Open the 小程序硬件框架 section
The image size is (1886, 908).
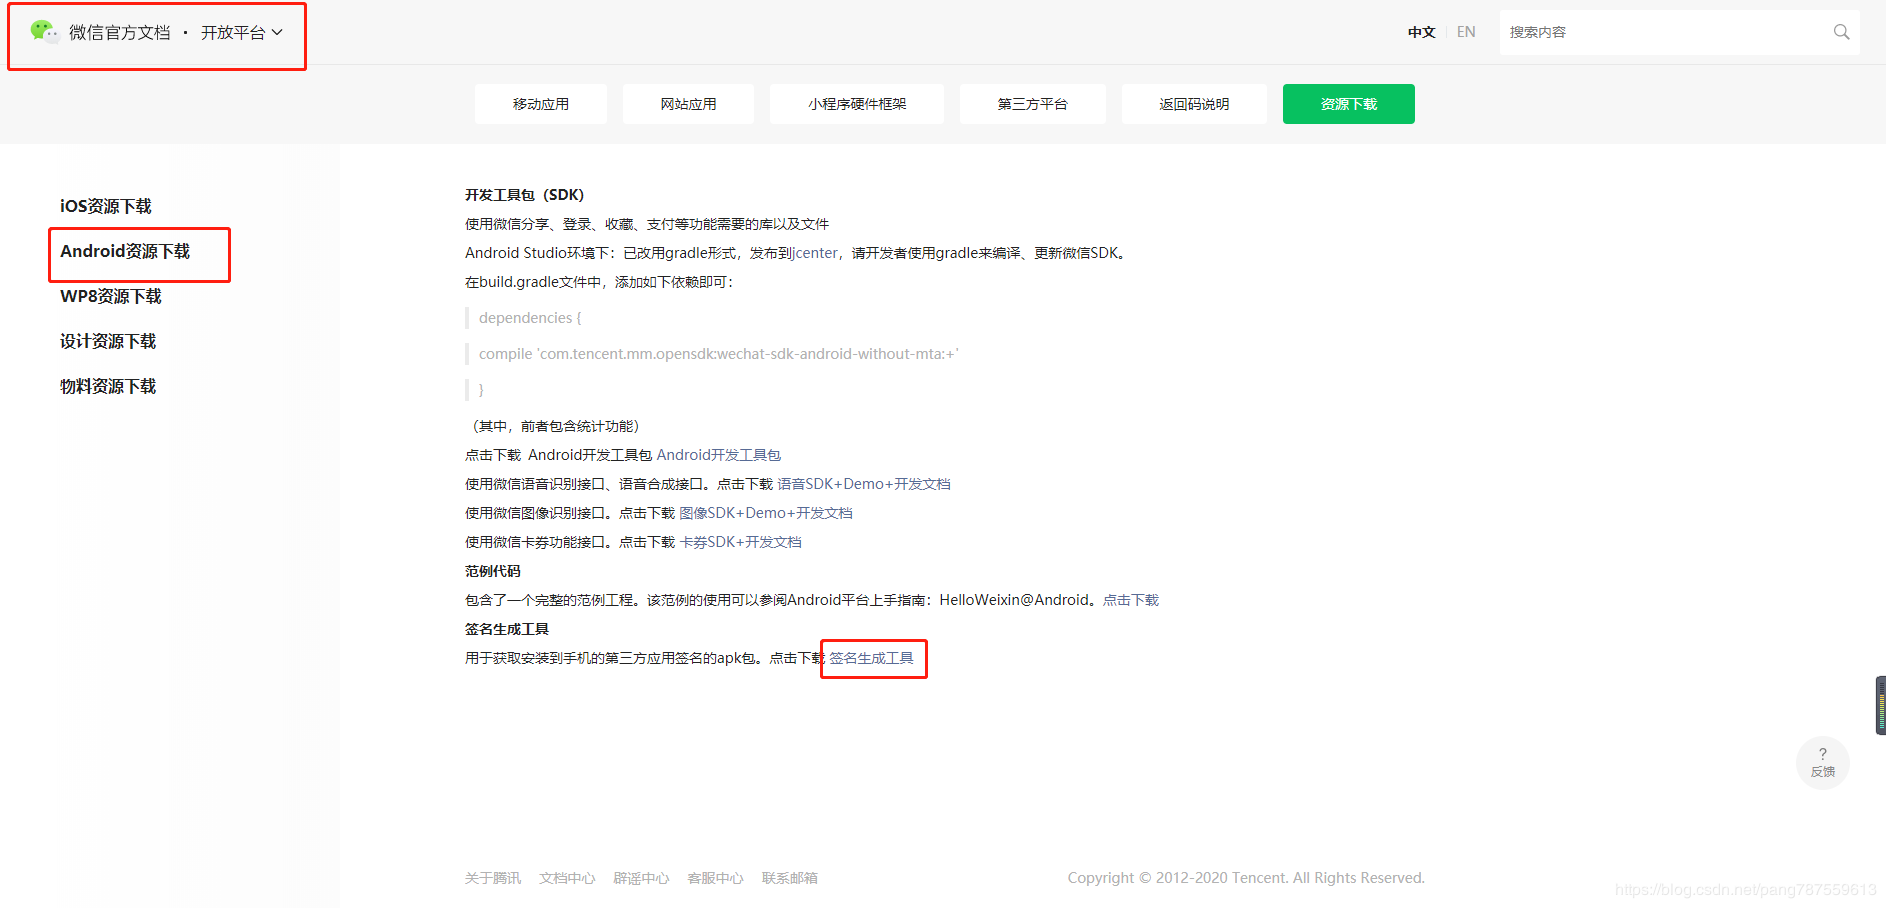click(856, 103)
